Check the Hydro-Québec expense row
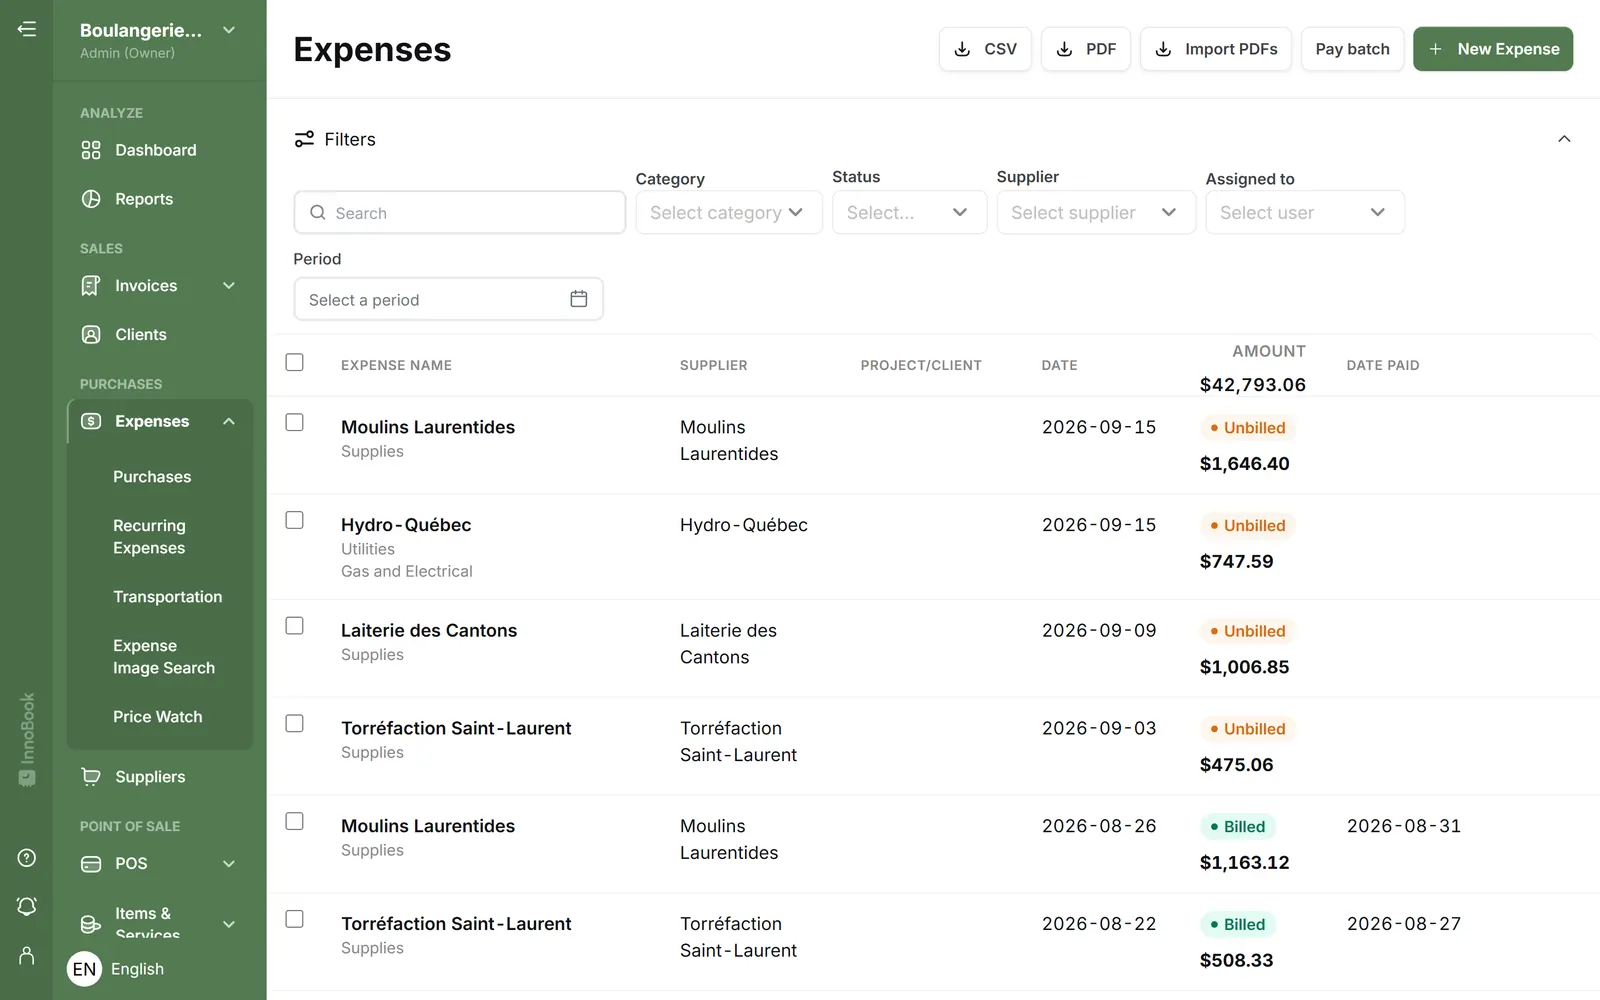Image resolution: width=1600 pixels, height=1000 pixels. click(294, 520)
